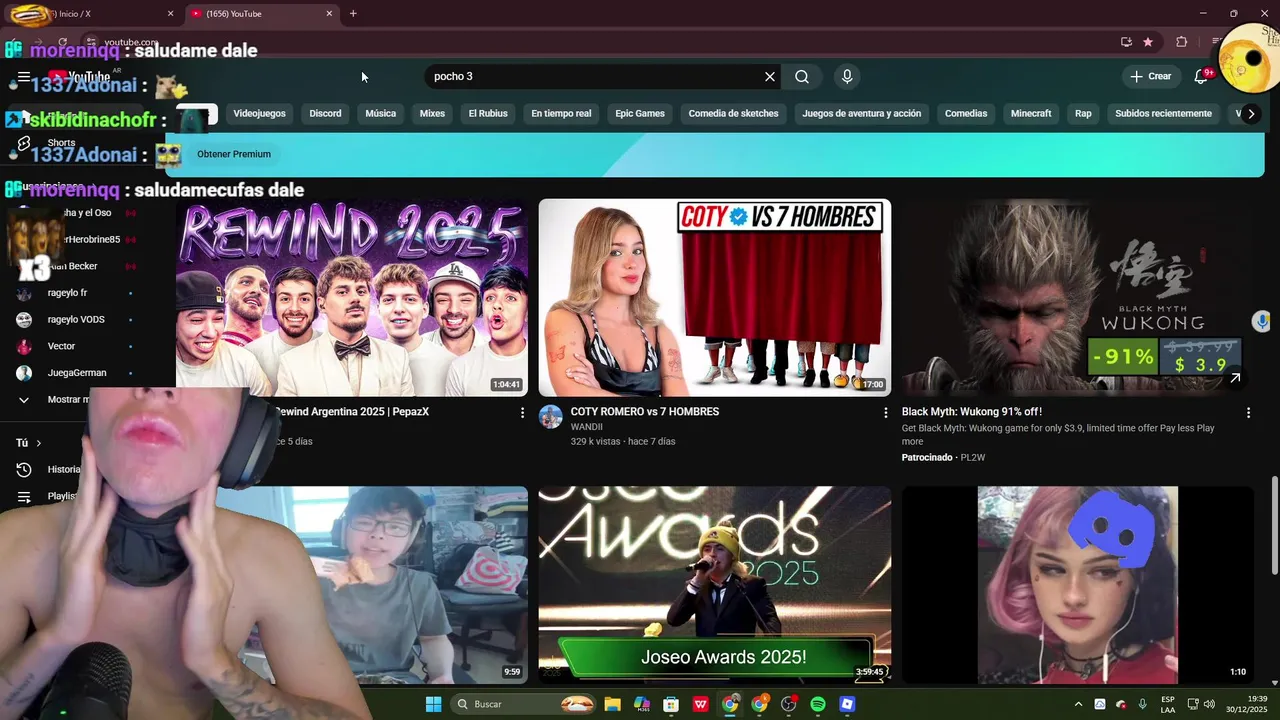Screen dimensions: 1280x720
Task: Open Black Myth: Wukong 91% off title
Action: pyautogui.click(x=972, y=411)
